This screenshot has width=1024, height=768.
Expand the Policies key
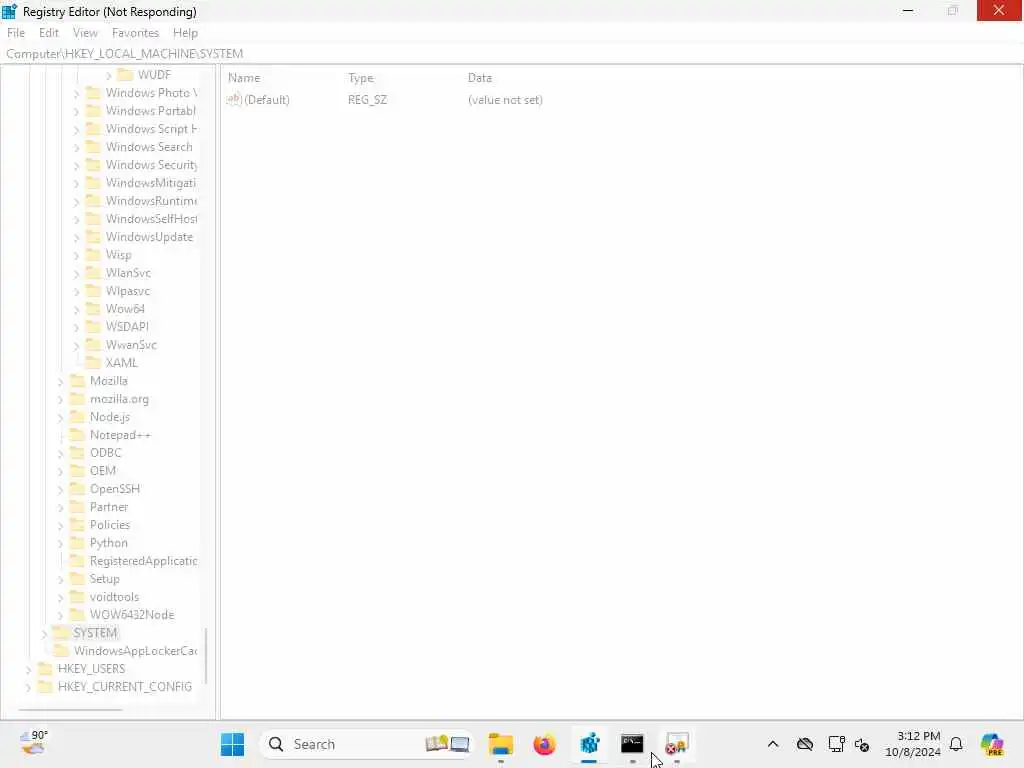61,525
